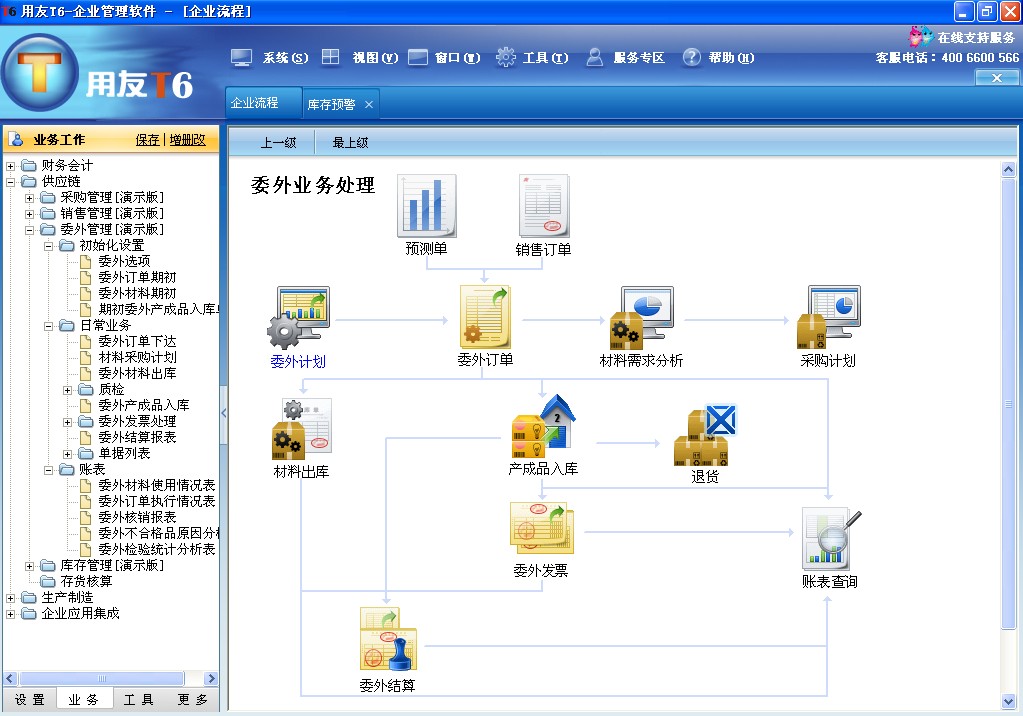Select 委外核销报表 tree item
The width and height of the screenshot is (1023, 716).
point(137,517)
